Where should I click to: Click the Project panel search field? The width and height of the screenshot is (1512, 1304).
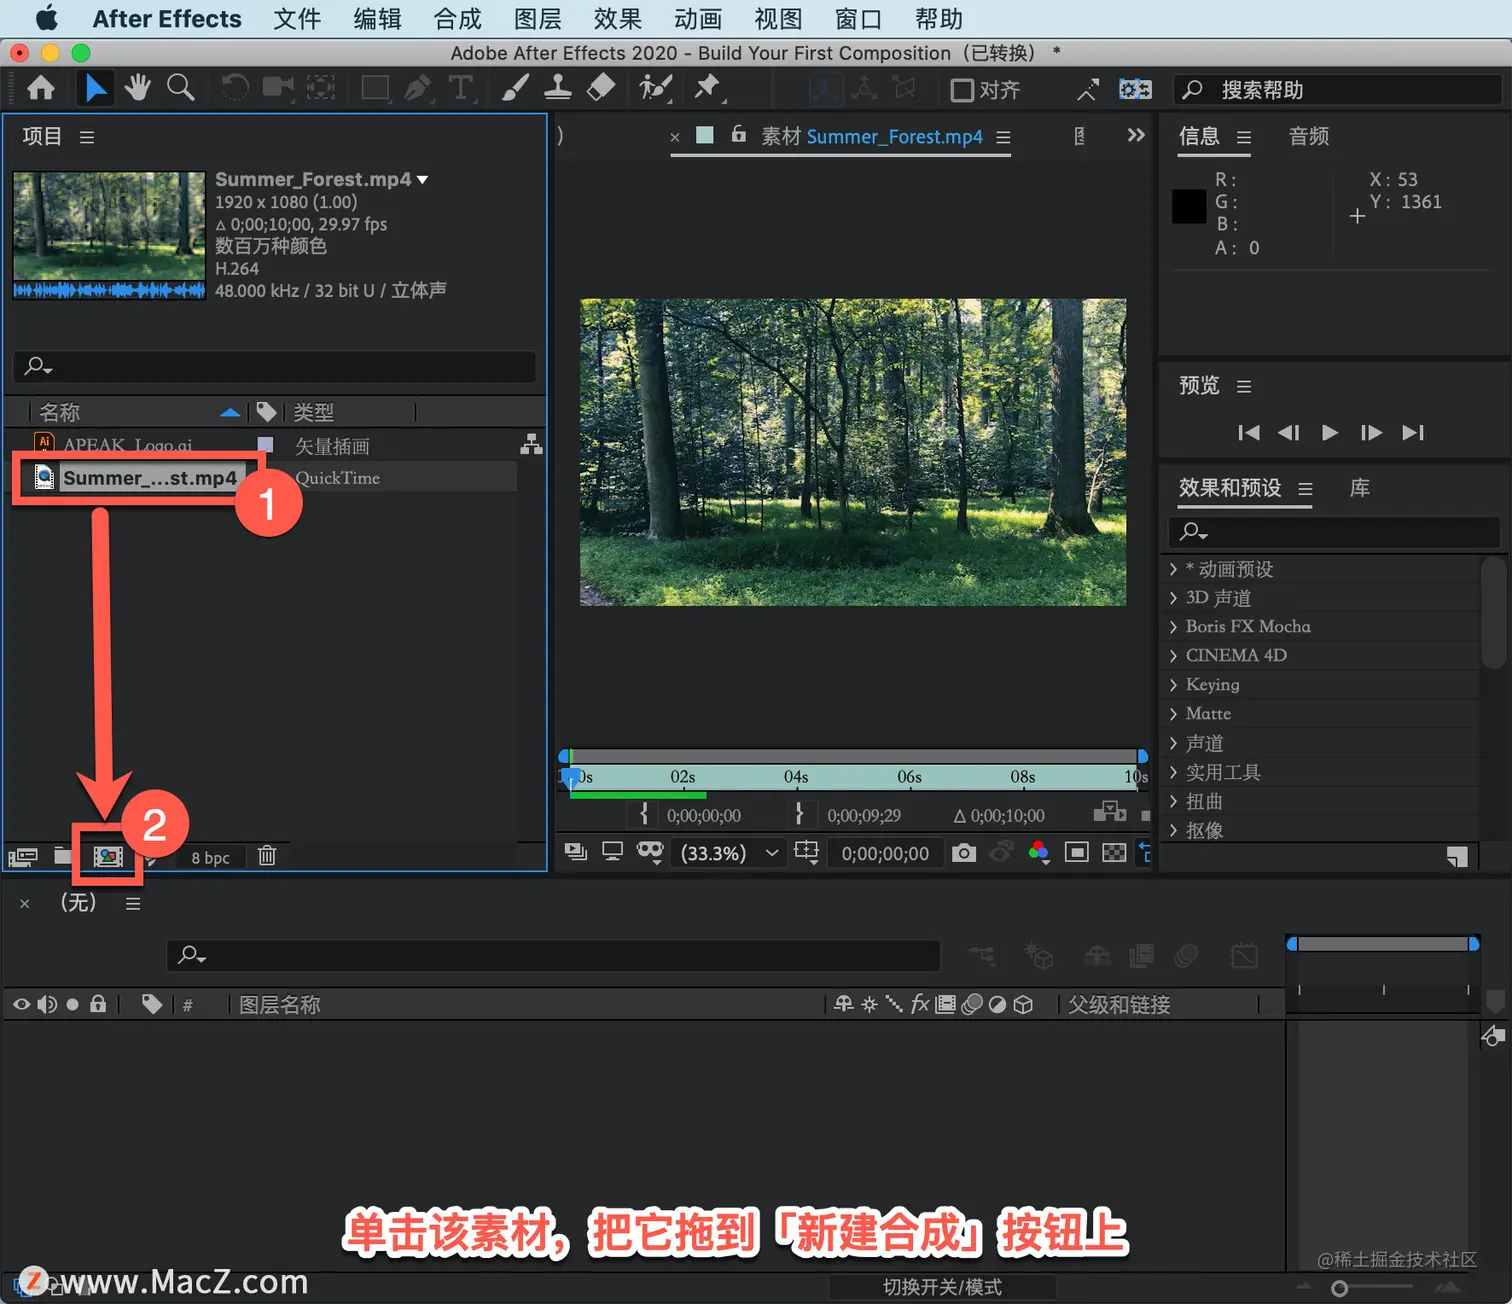274,366
